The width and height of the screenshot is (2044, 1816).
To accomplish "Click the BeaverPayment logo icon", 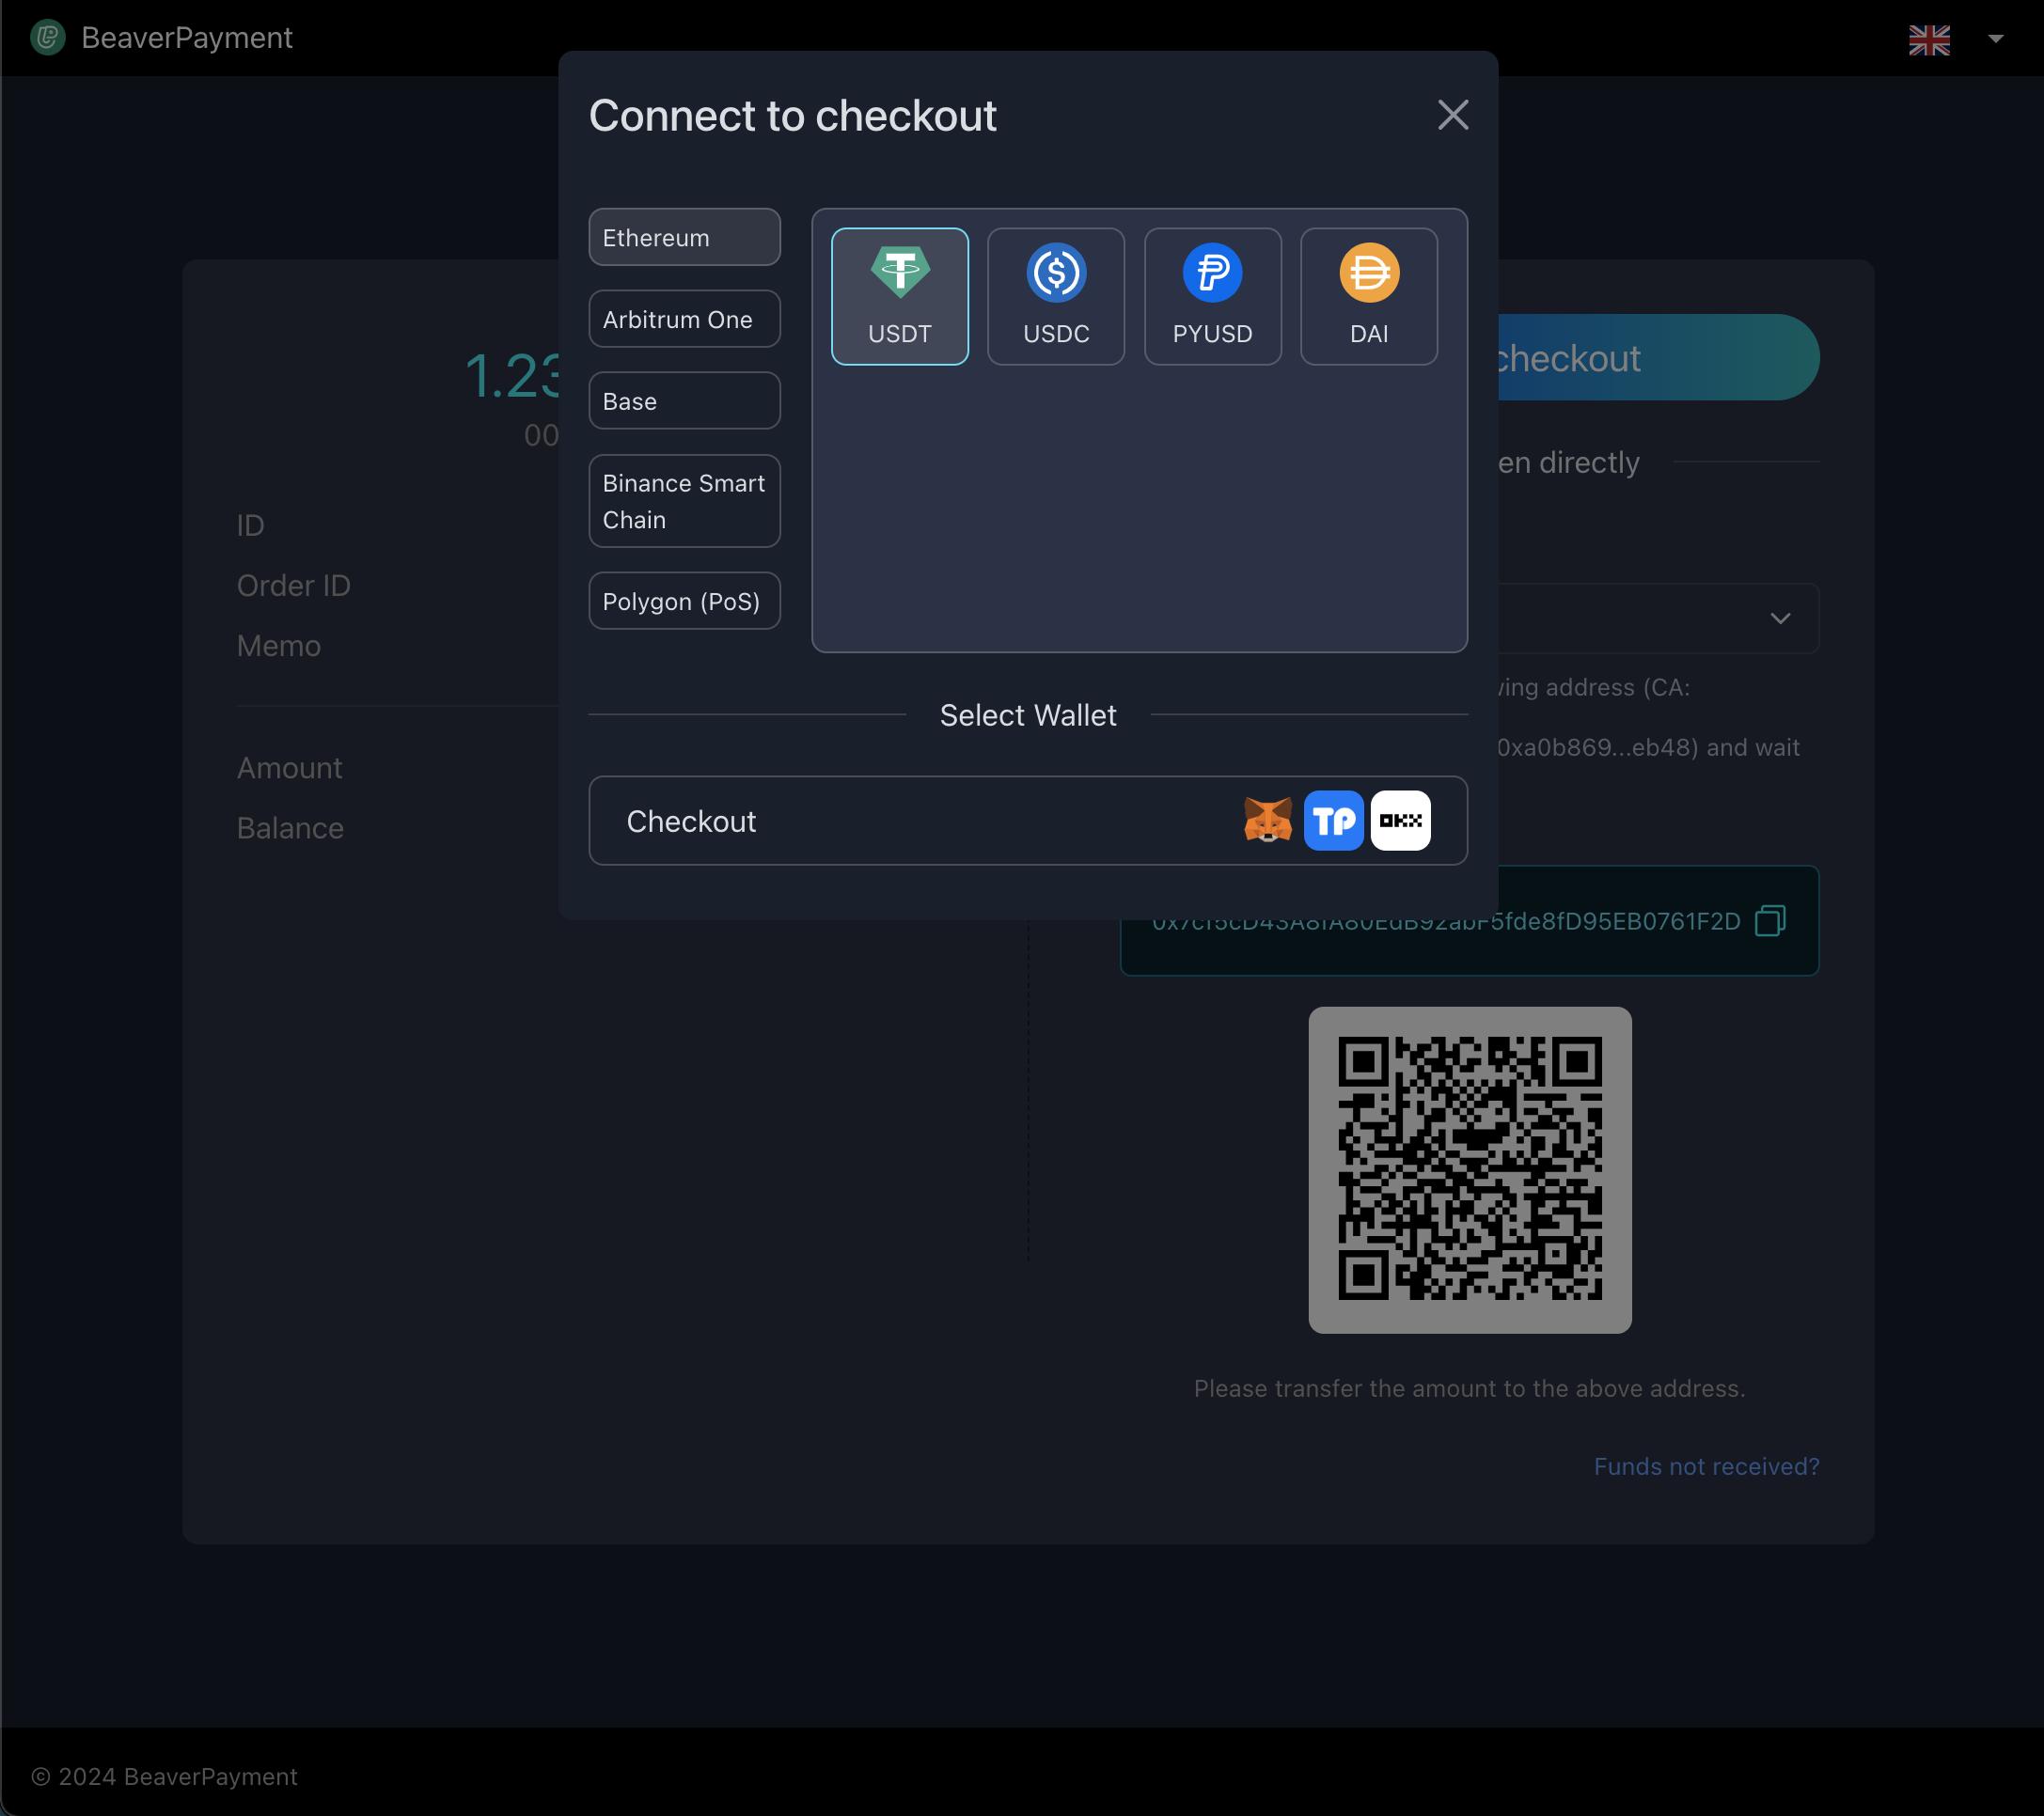I will click(47, 38).
